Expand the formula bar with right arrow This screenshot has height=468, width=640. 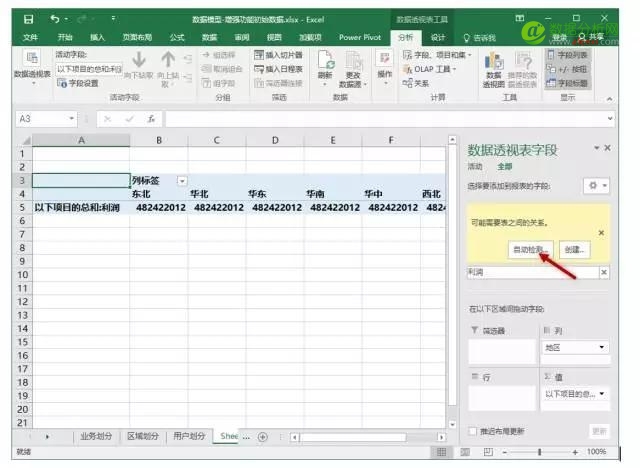click(x=610, y=119)
